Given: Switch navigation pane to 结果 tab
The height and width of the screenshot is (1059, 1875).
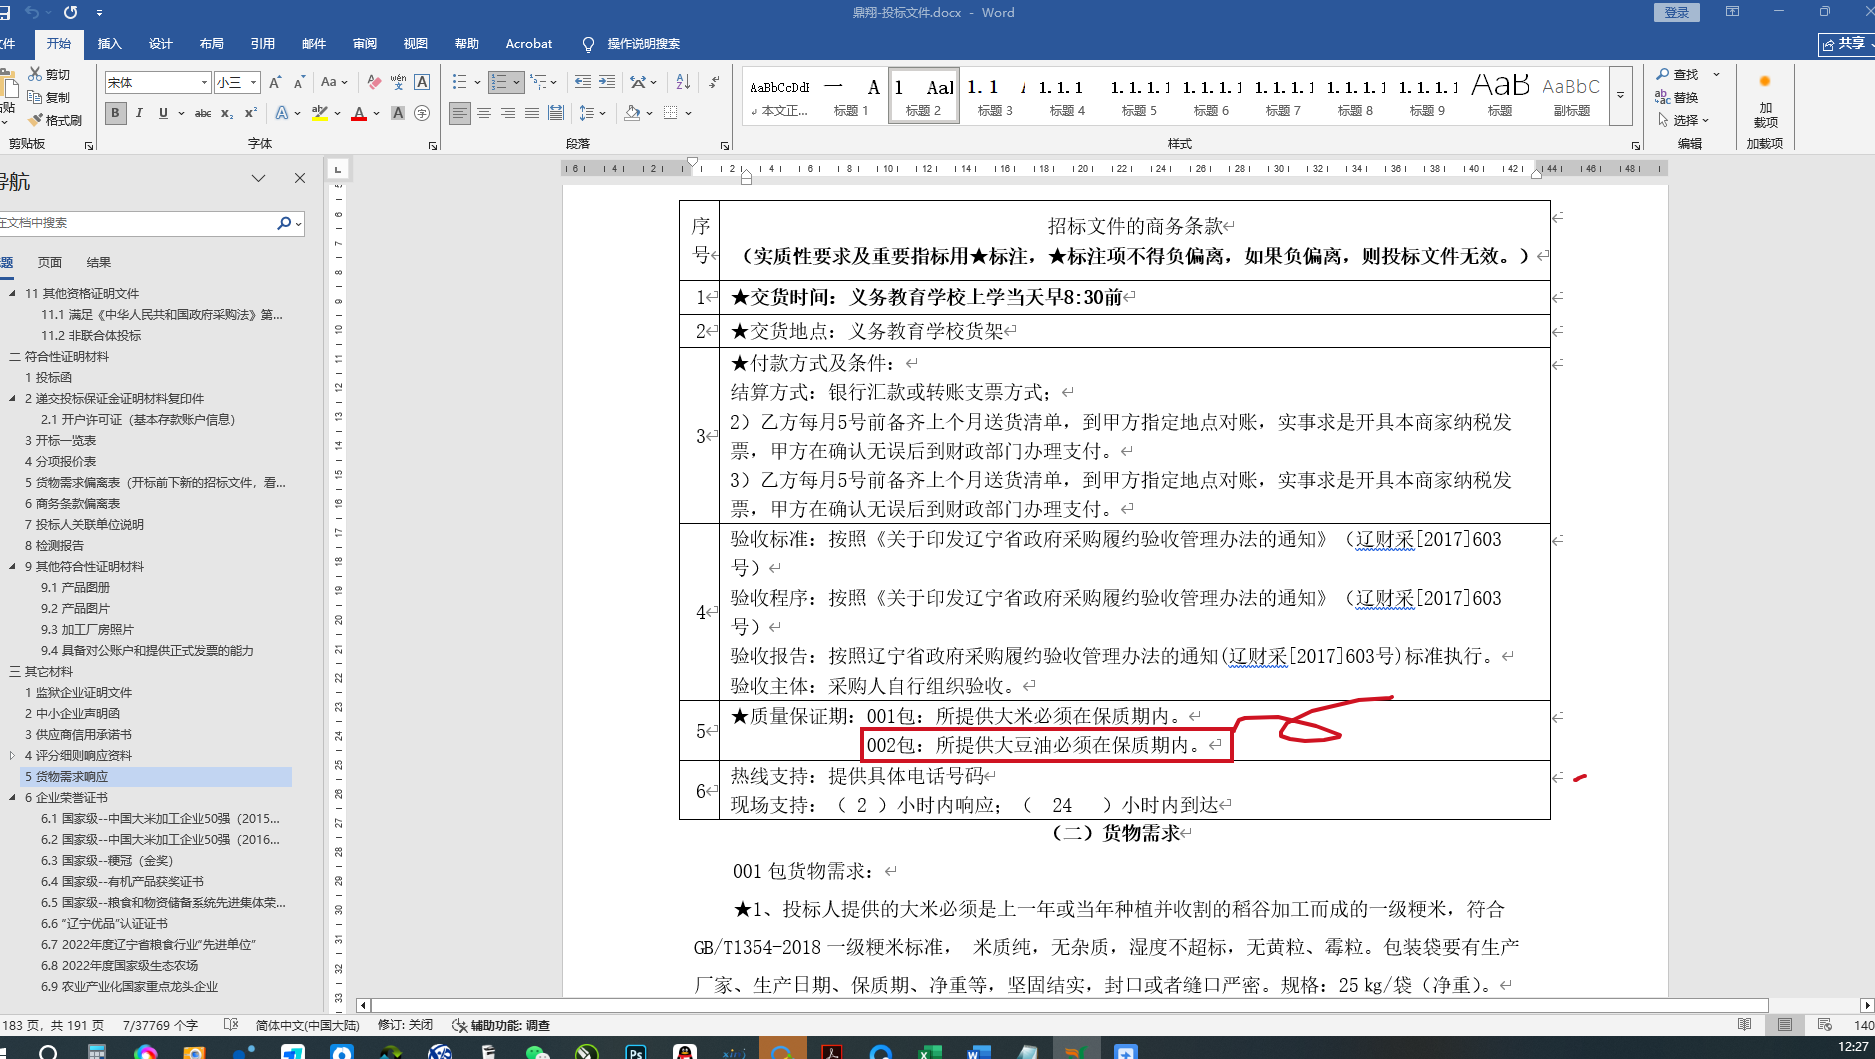Looking at the screenshot, I should coord(98,262).
